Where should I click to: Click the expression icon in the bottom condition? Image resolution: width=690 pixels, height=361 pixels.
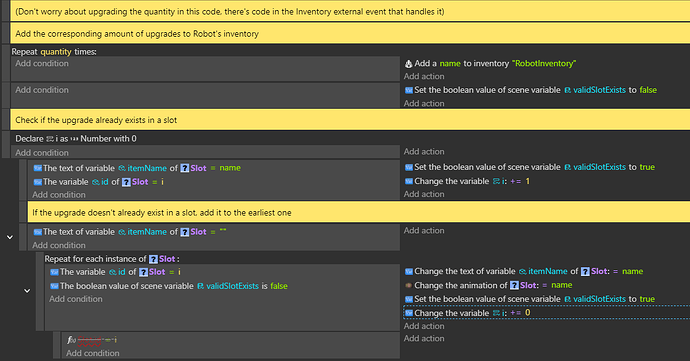[x=71, y=340]
